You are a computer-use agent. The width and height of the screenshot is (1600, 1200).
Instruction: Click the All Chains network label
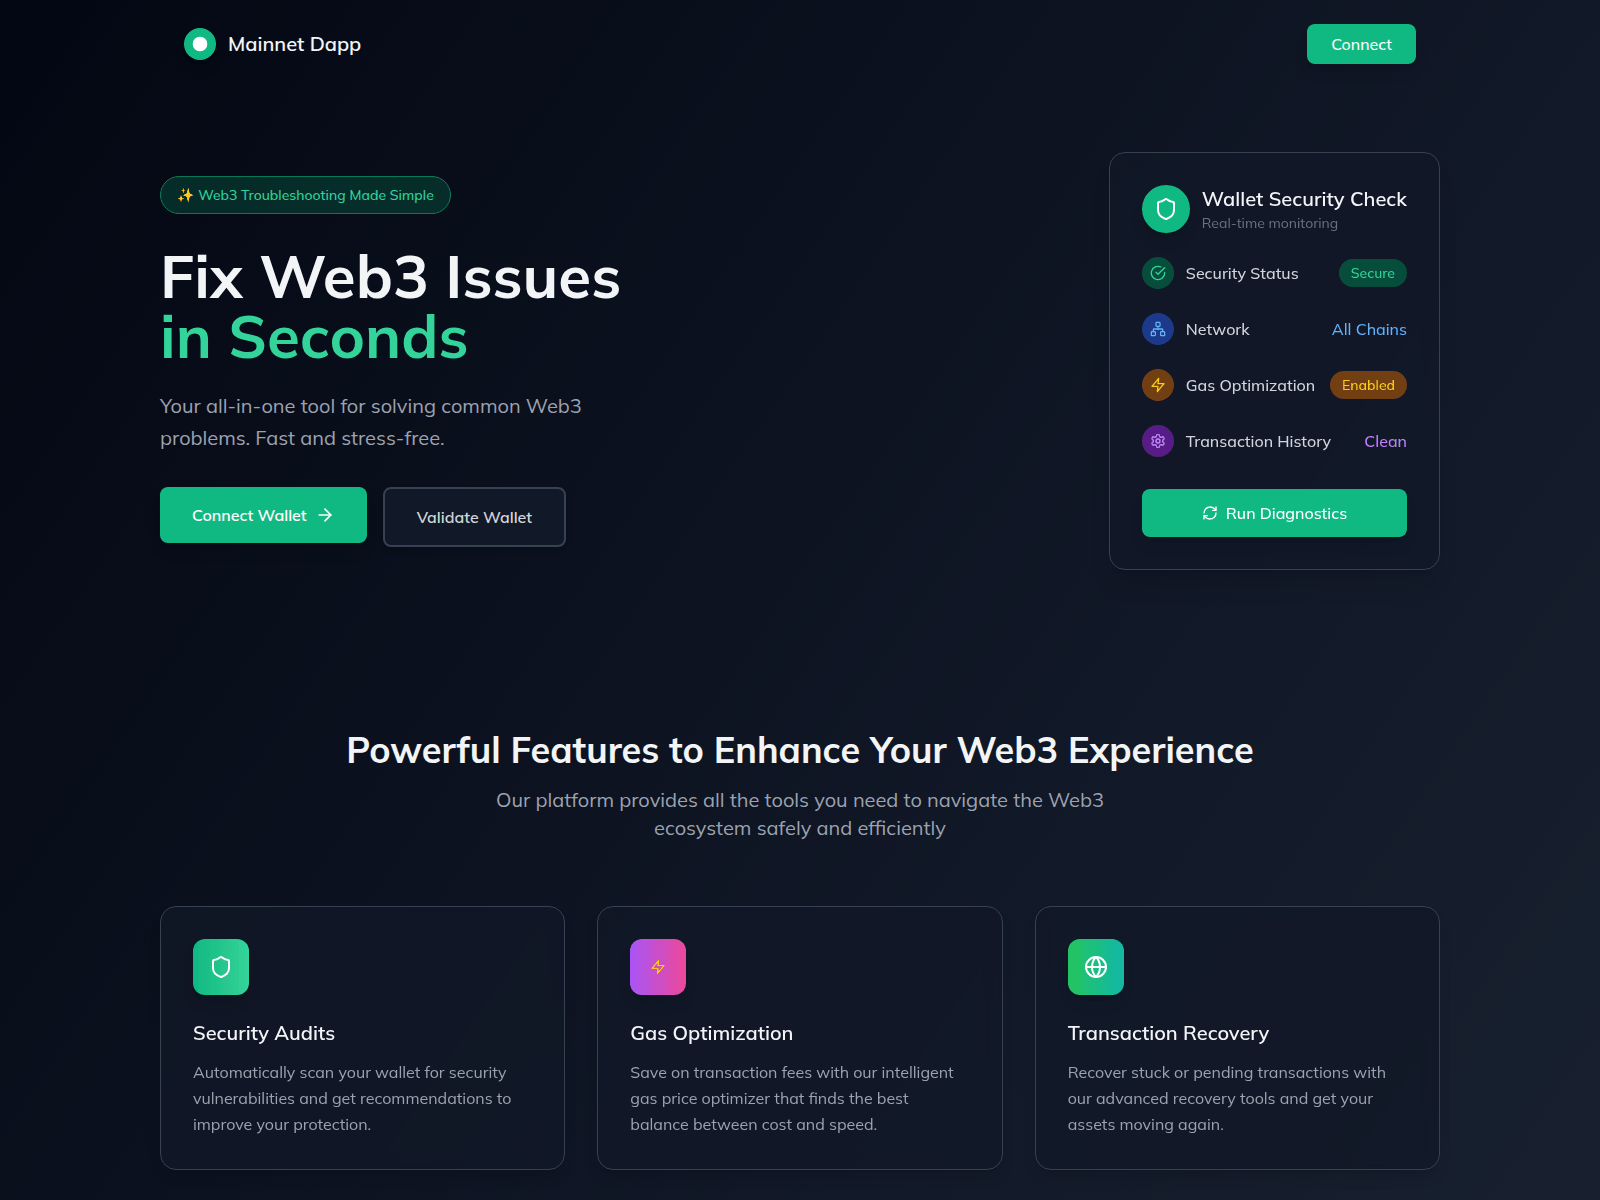(1369, 329)
